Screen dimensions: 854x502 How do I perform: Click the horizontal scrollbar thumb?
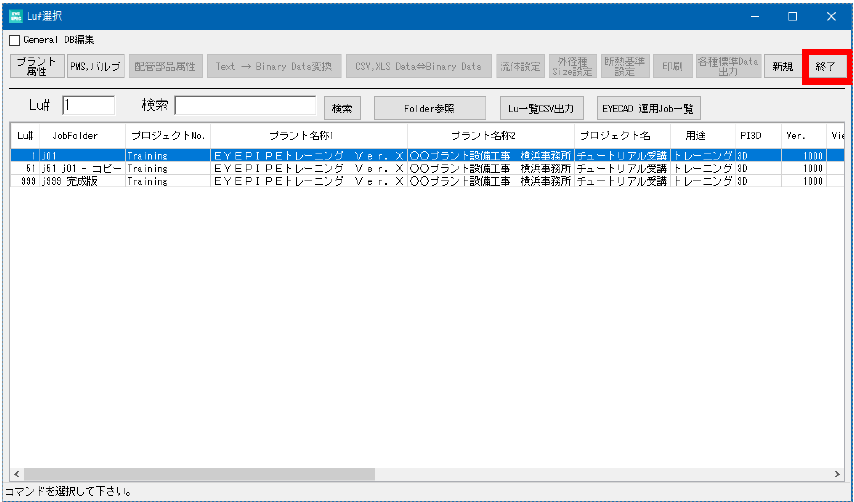pyautogui.click(x=199, y=474)
